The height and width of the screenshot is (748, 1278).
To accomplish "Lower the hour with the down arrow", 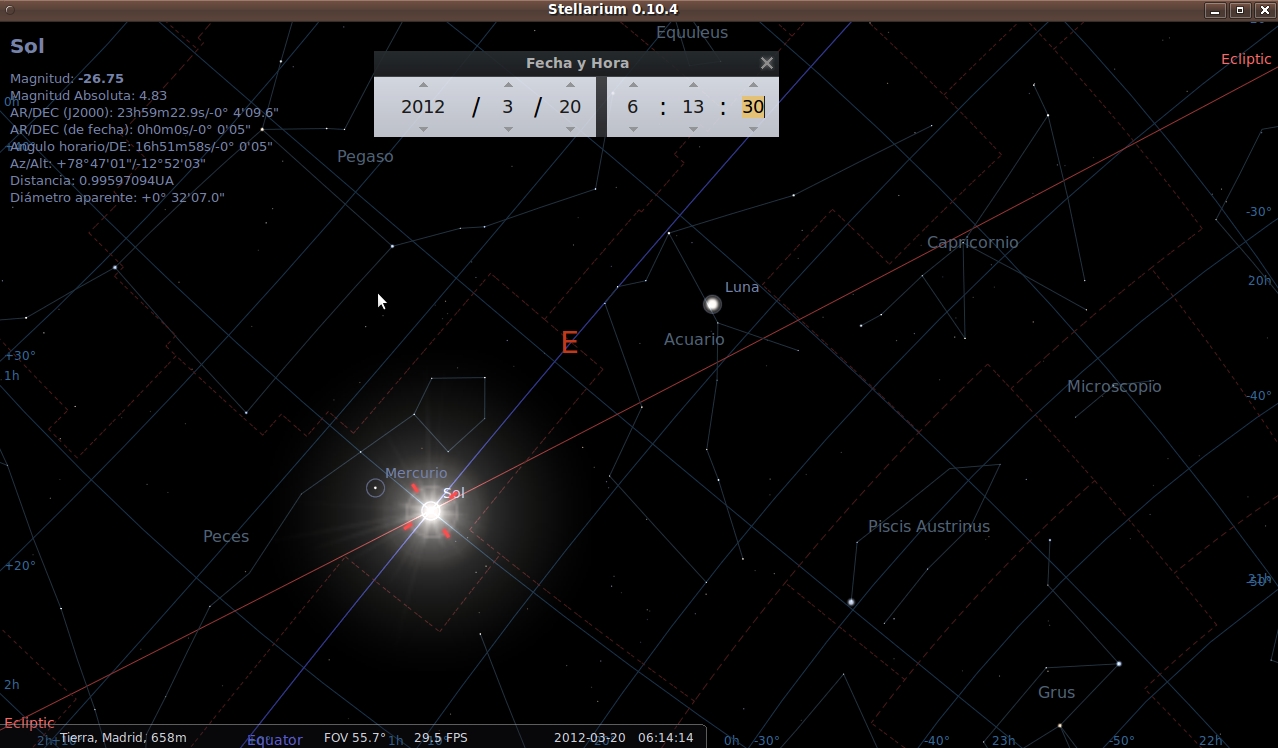I will point(633,129).
